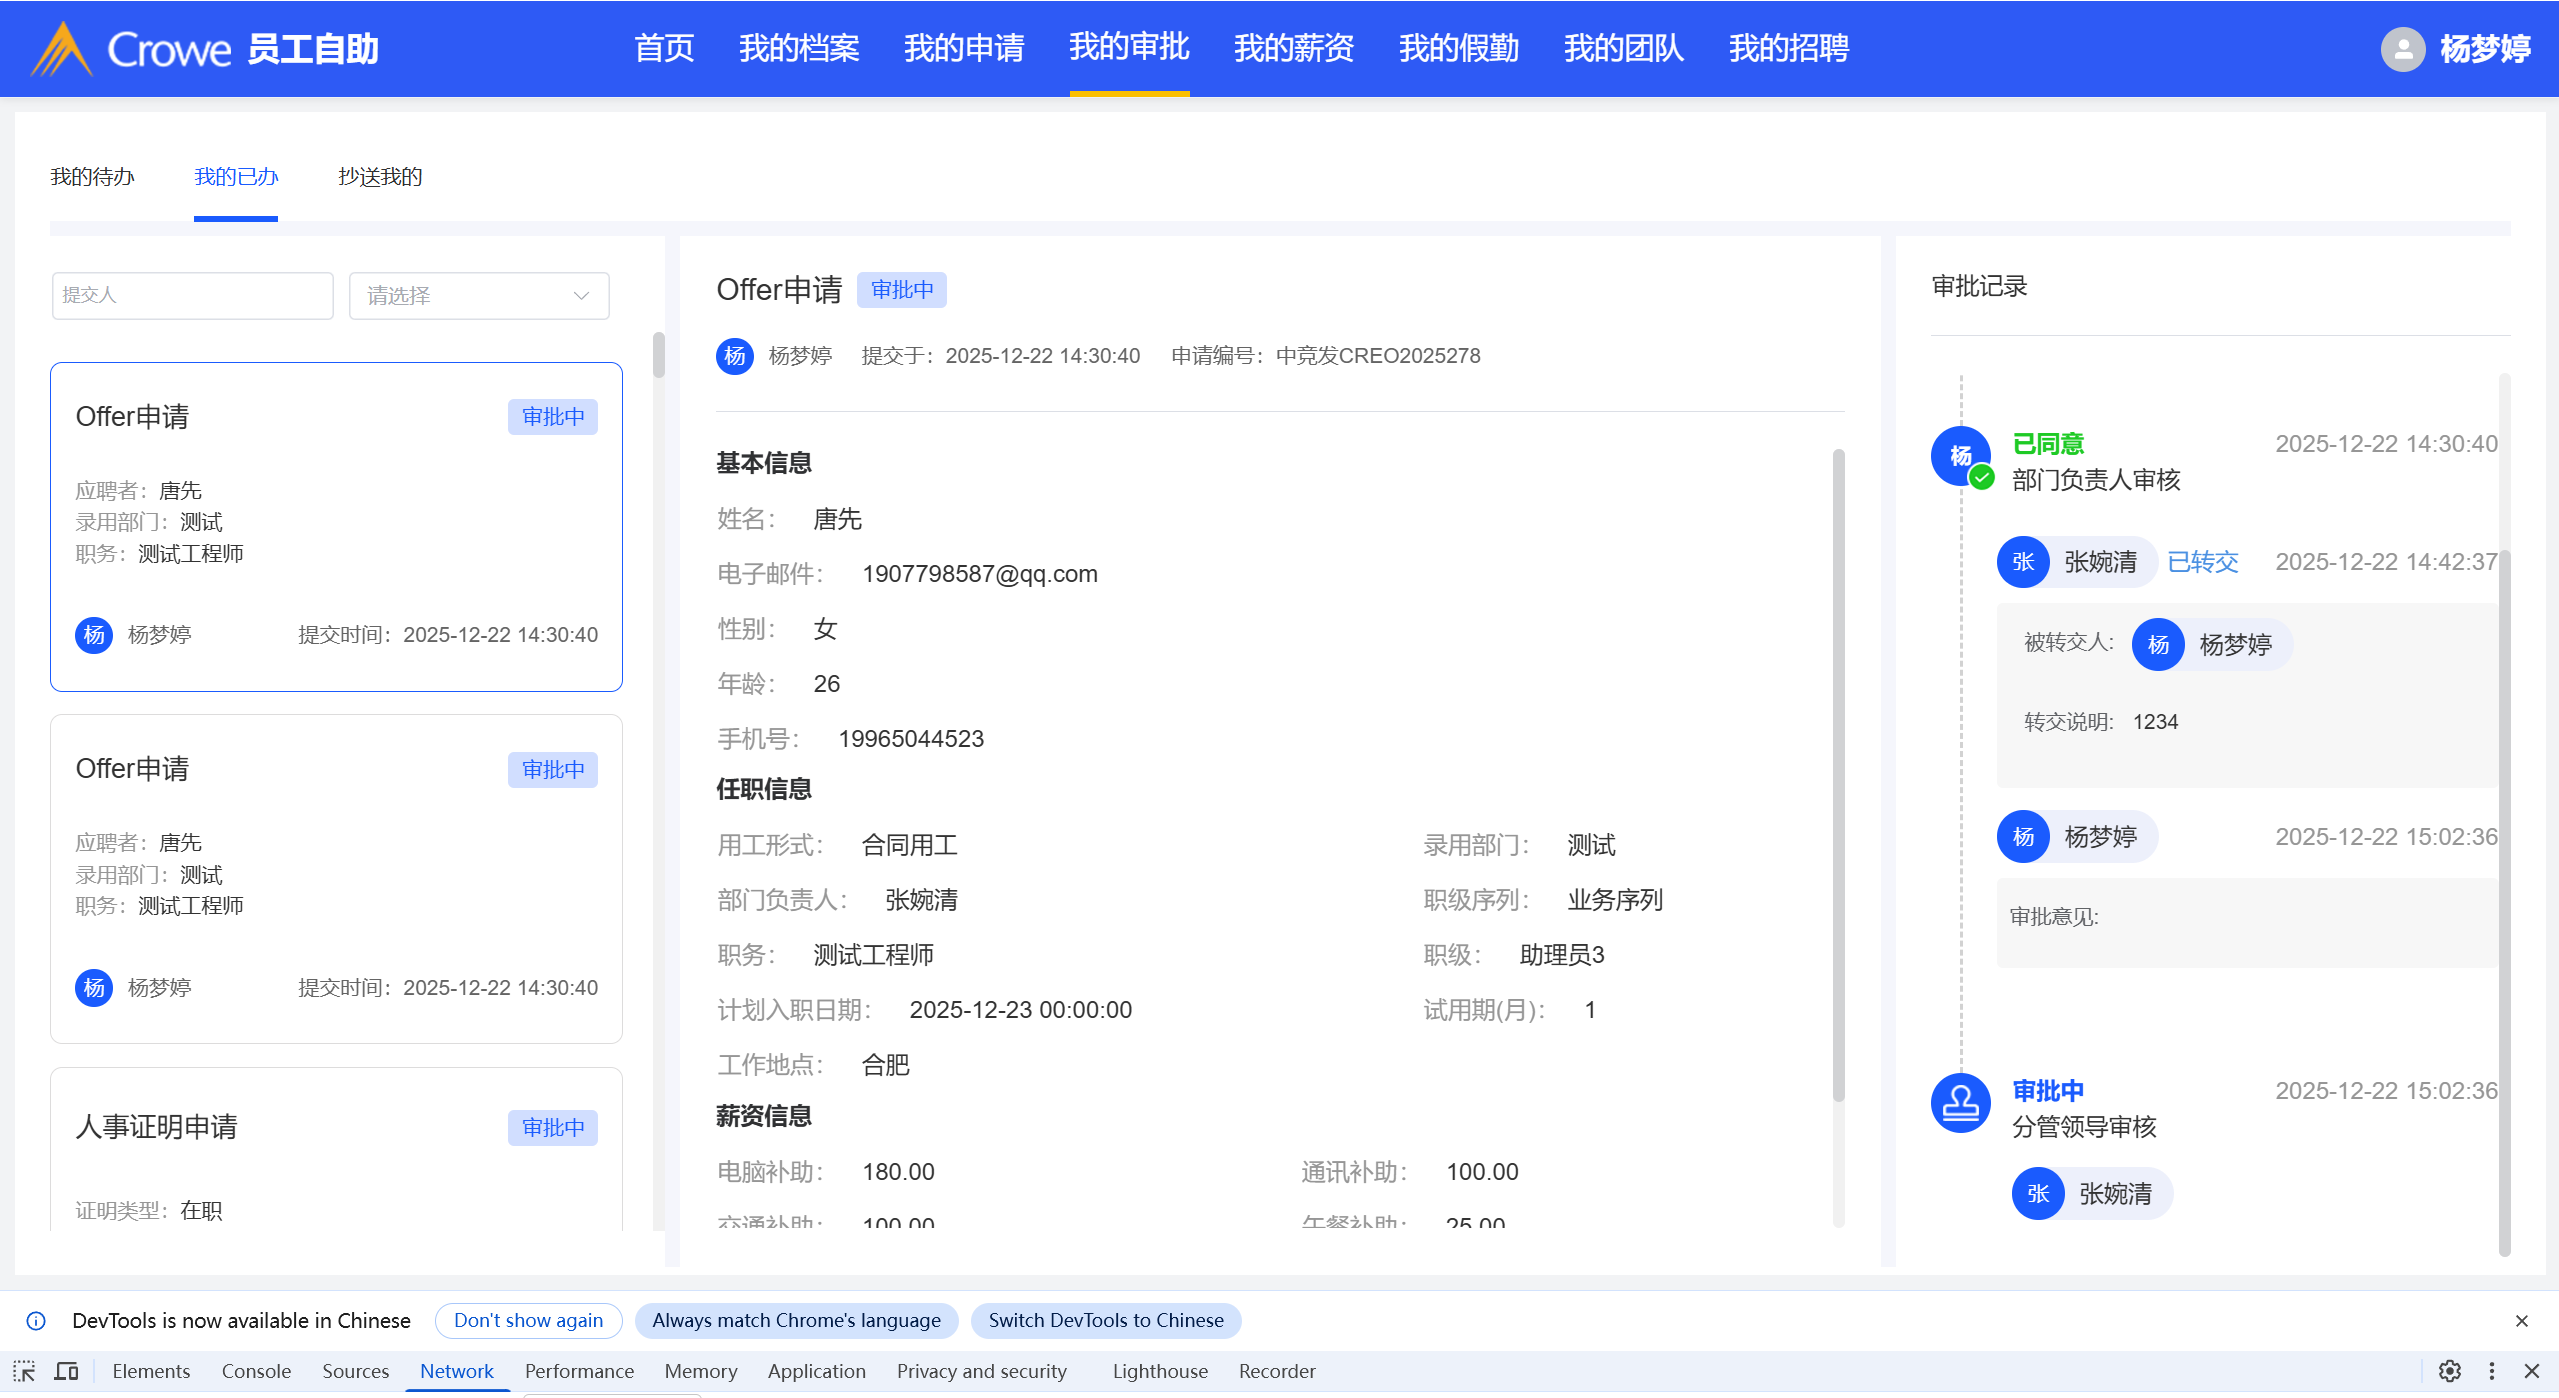The image size is (2559, 1398).
Task: Open DevTools settings gear icon
Action: pyautogui.click(x=2449, y=1371)
